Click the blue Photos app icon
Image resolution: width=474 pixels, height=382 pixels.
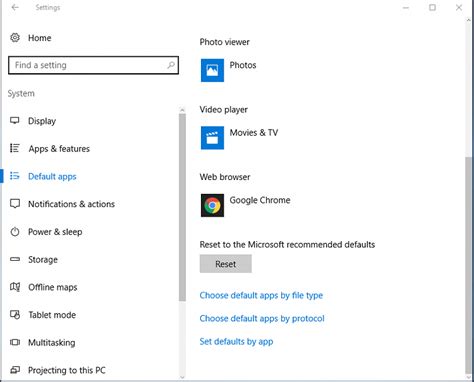(x=212, y=70)
